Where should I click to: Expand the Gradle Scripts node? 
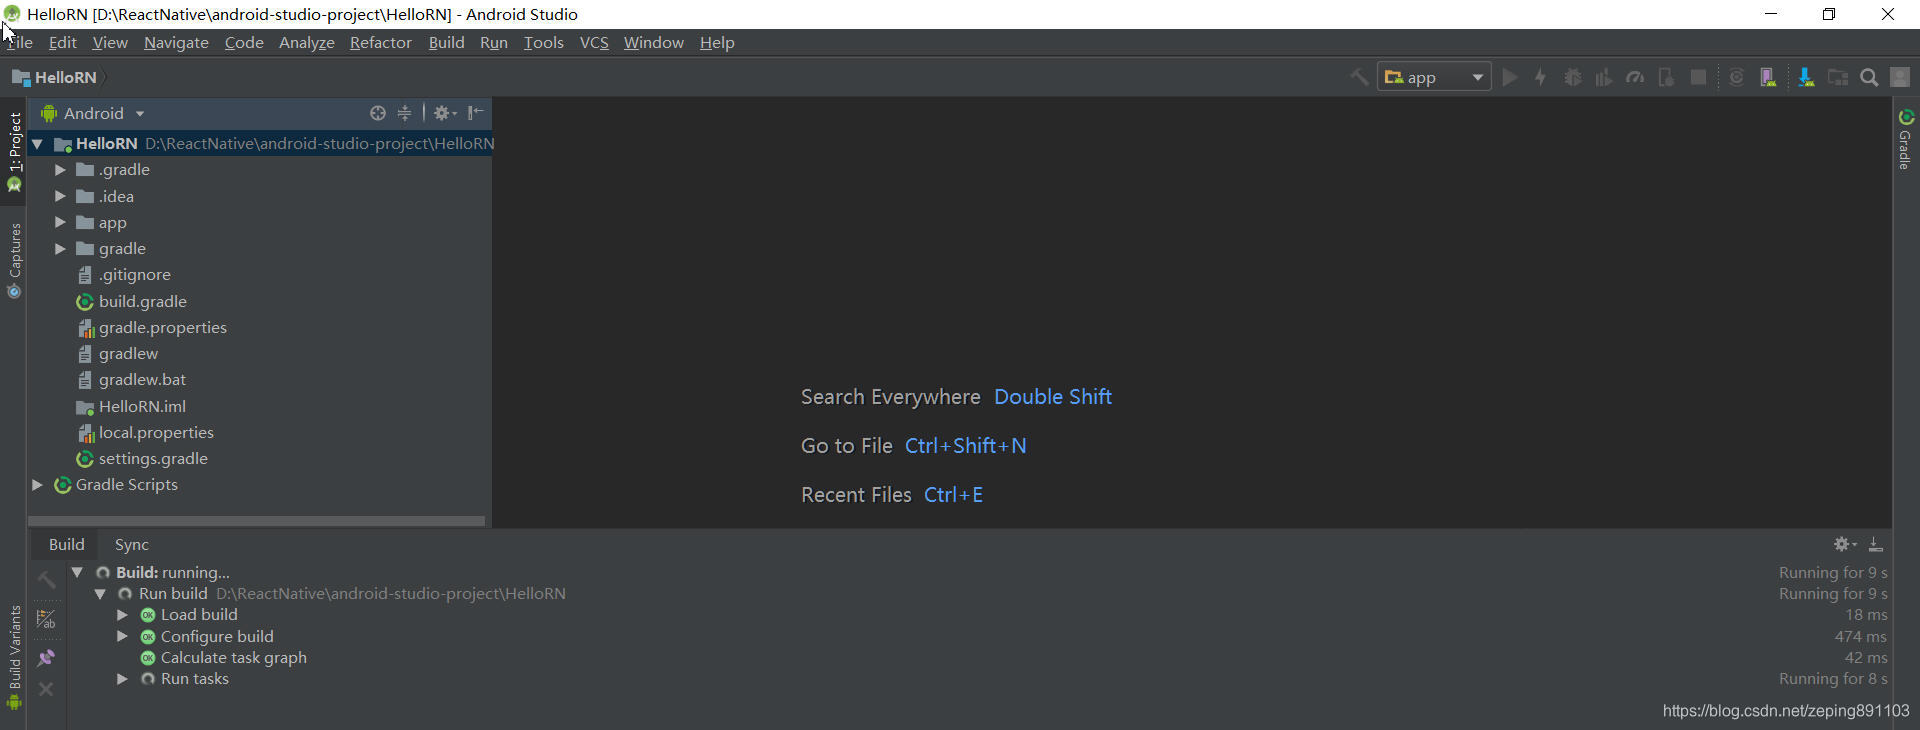pos(37,484)
